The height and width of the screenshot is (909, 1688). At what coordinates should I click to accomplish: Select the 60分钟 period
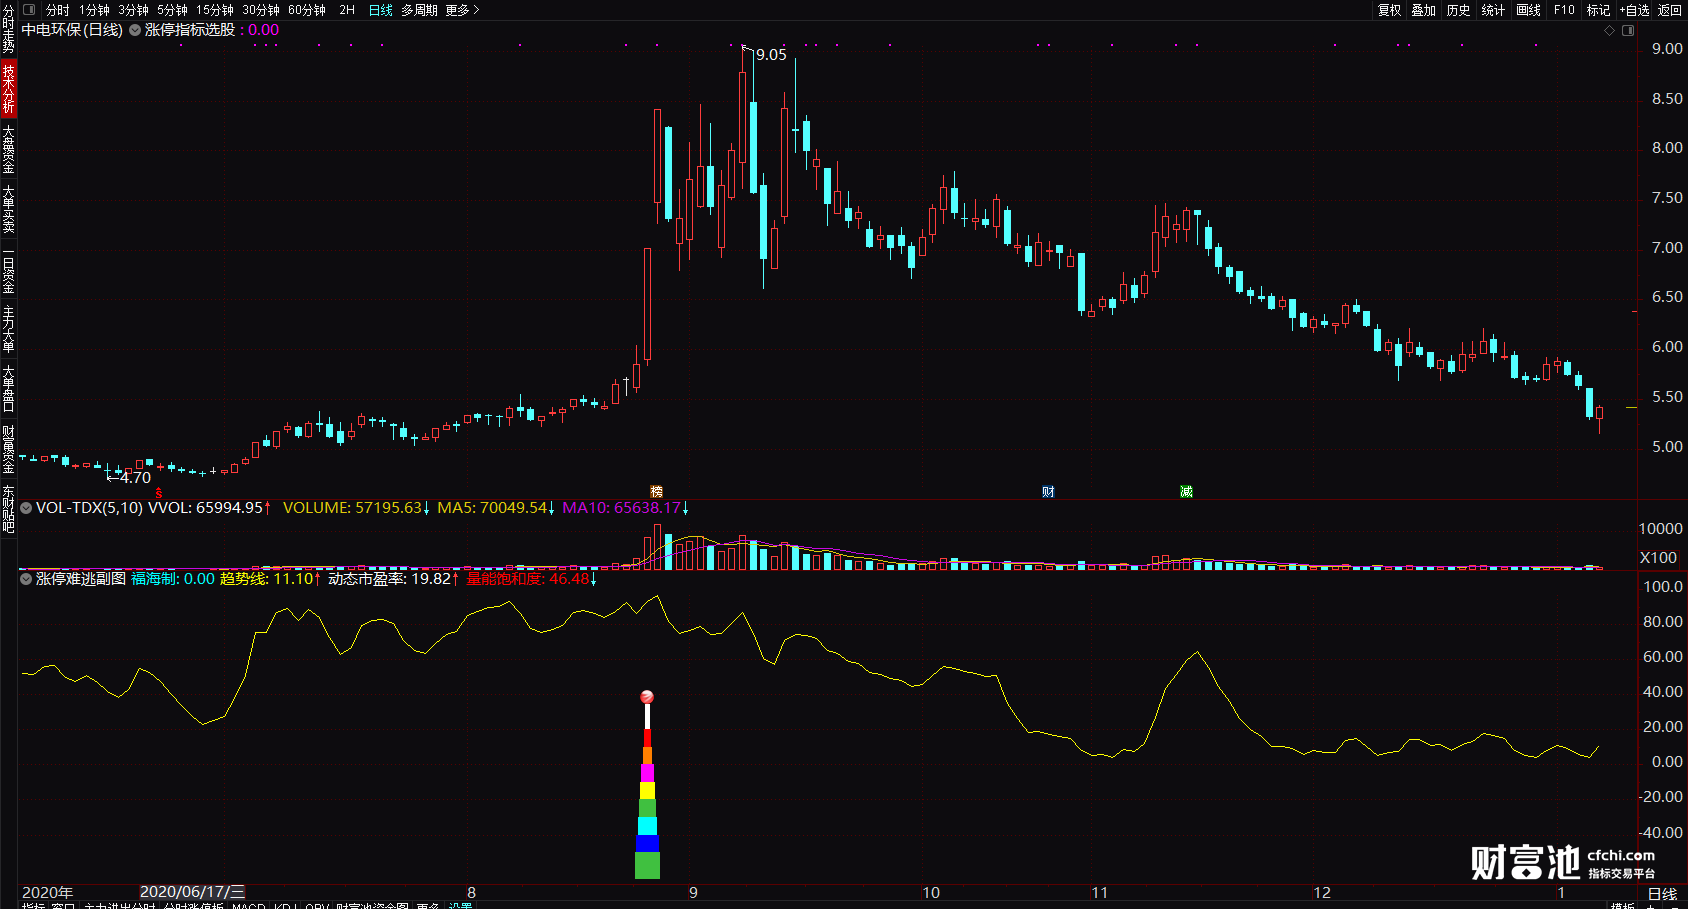point(307,10)
